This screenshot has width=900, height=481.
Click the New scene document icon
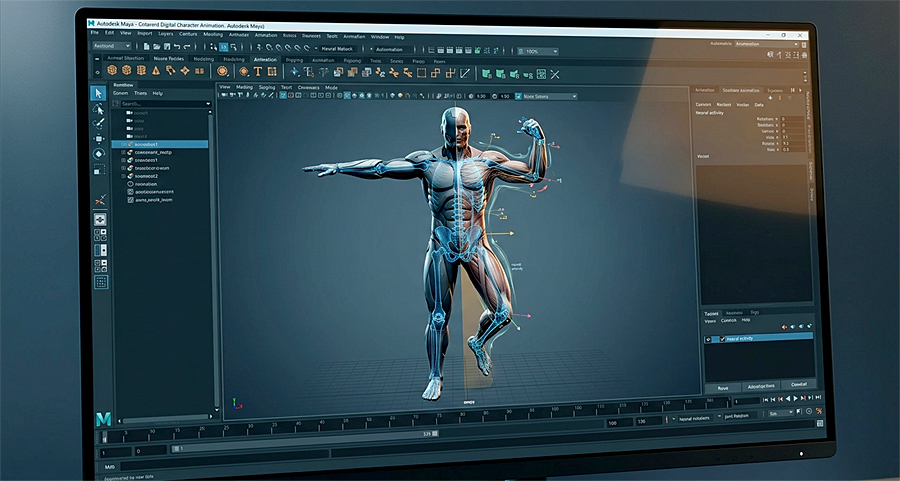pos(147,46)
